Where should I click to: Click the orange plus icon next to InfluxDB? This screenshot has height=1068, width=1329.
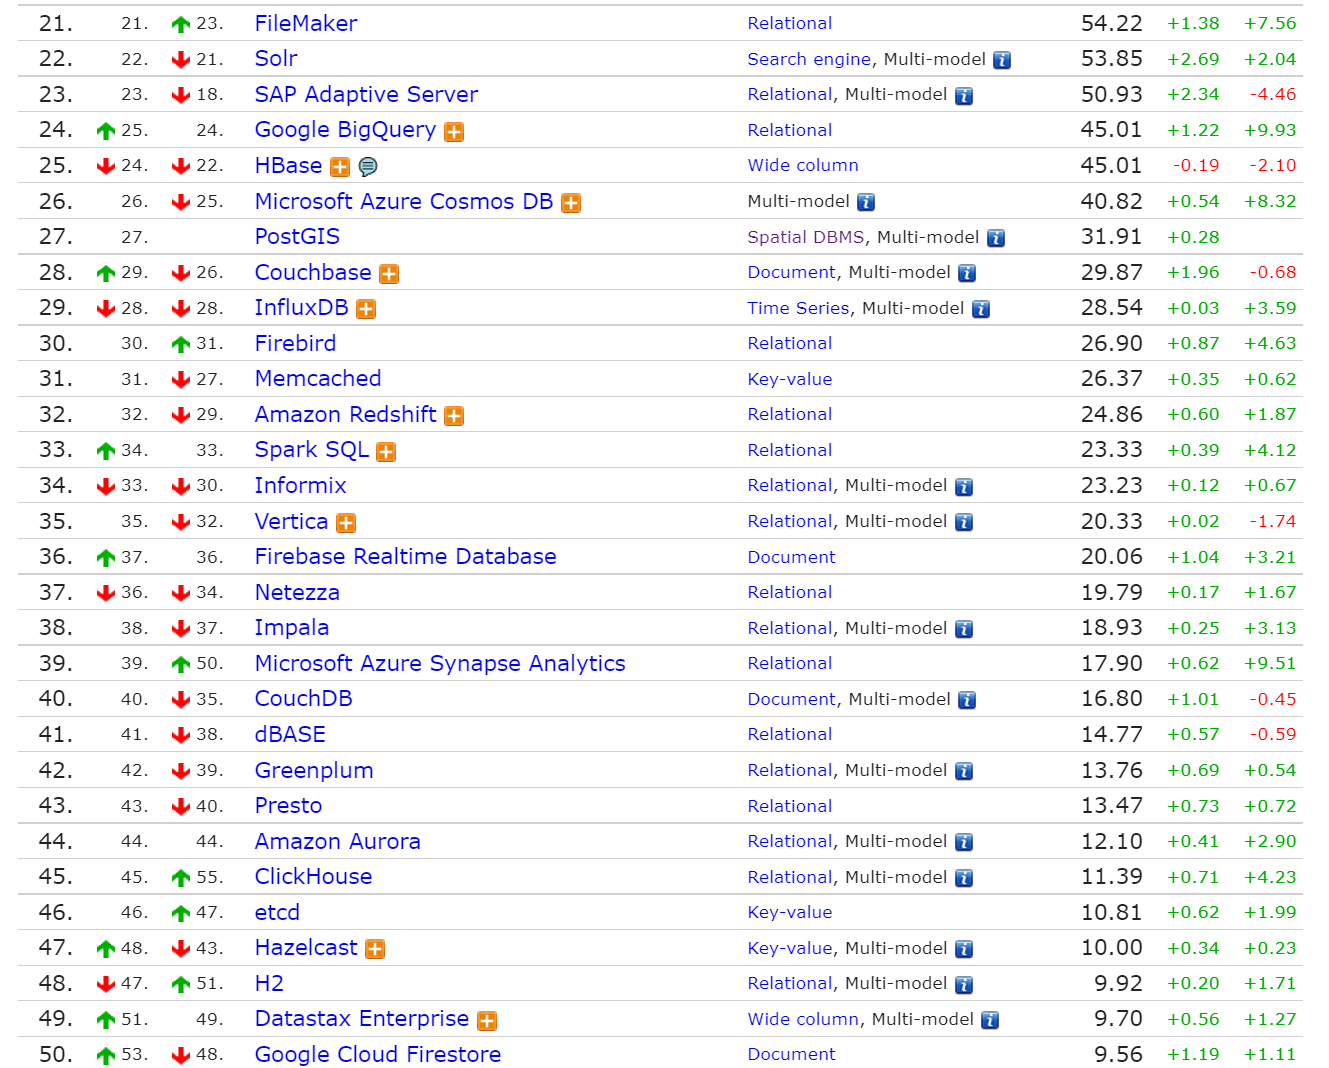pos(366,310)
